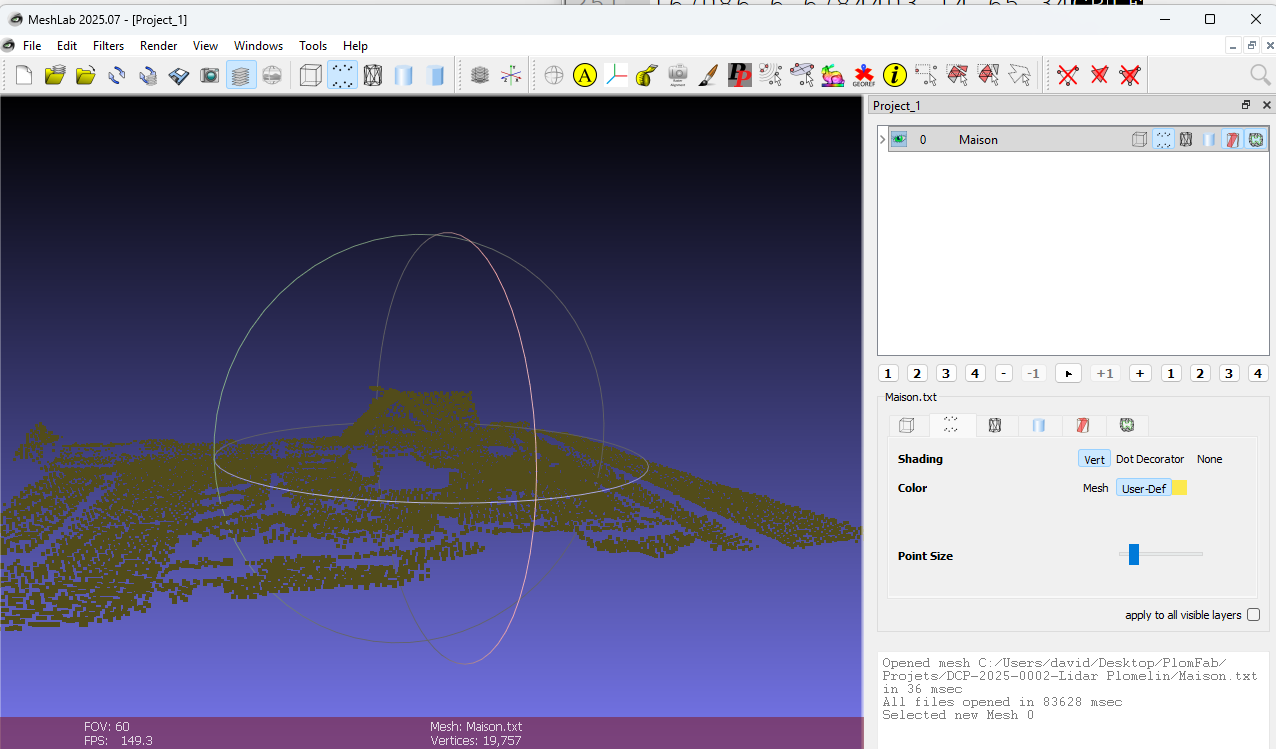Choose 'Mesh' color option
Image resolution: width=1276 pixels, height=749 pixels.
pos(1095,488)
